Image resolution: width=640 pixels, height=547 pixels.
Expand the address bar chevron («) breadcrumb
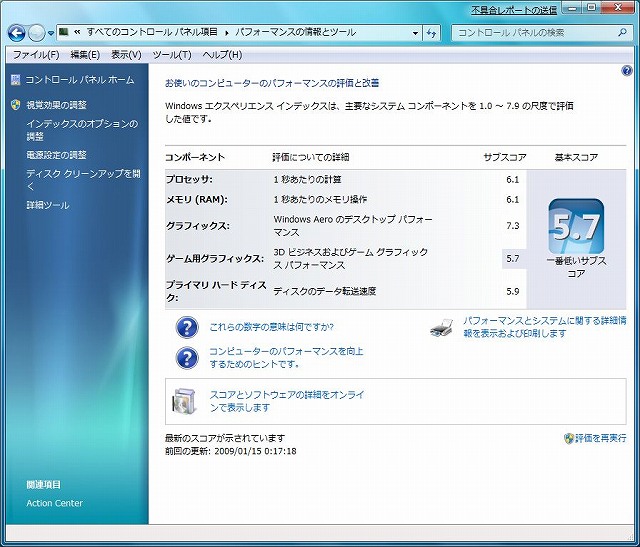click(77, 32)
